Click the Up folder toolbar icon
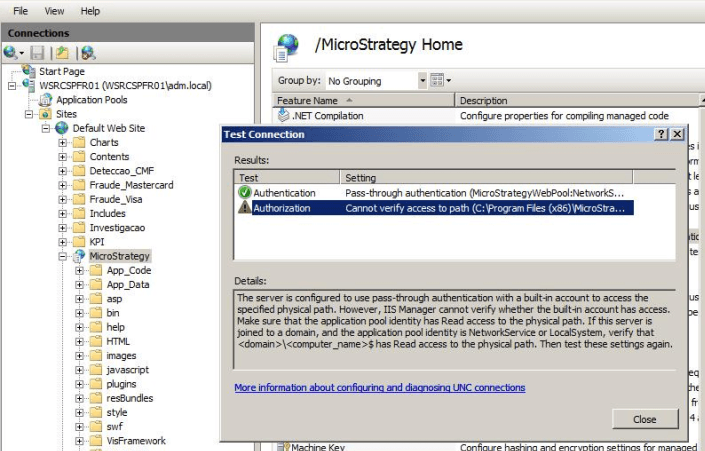The image size is (705, 451). pos(62,53)
